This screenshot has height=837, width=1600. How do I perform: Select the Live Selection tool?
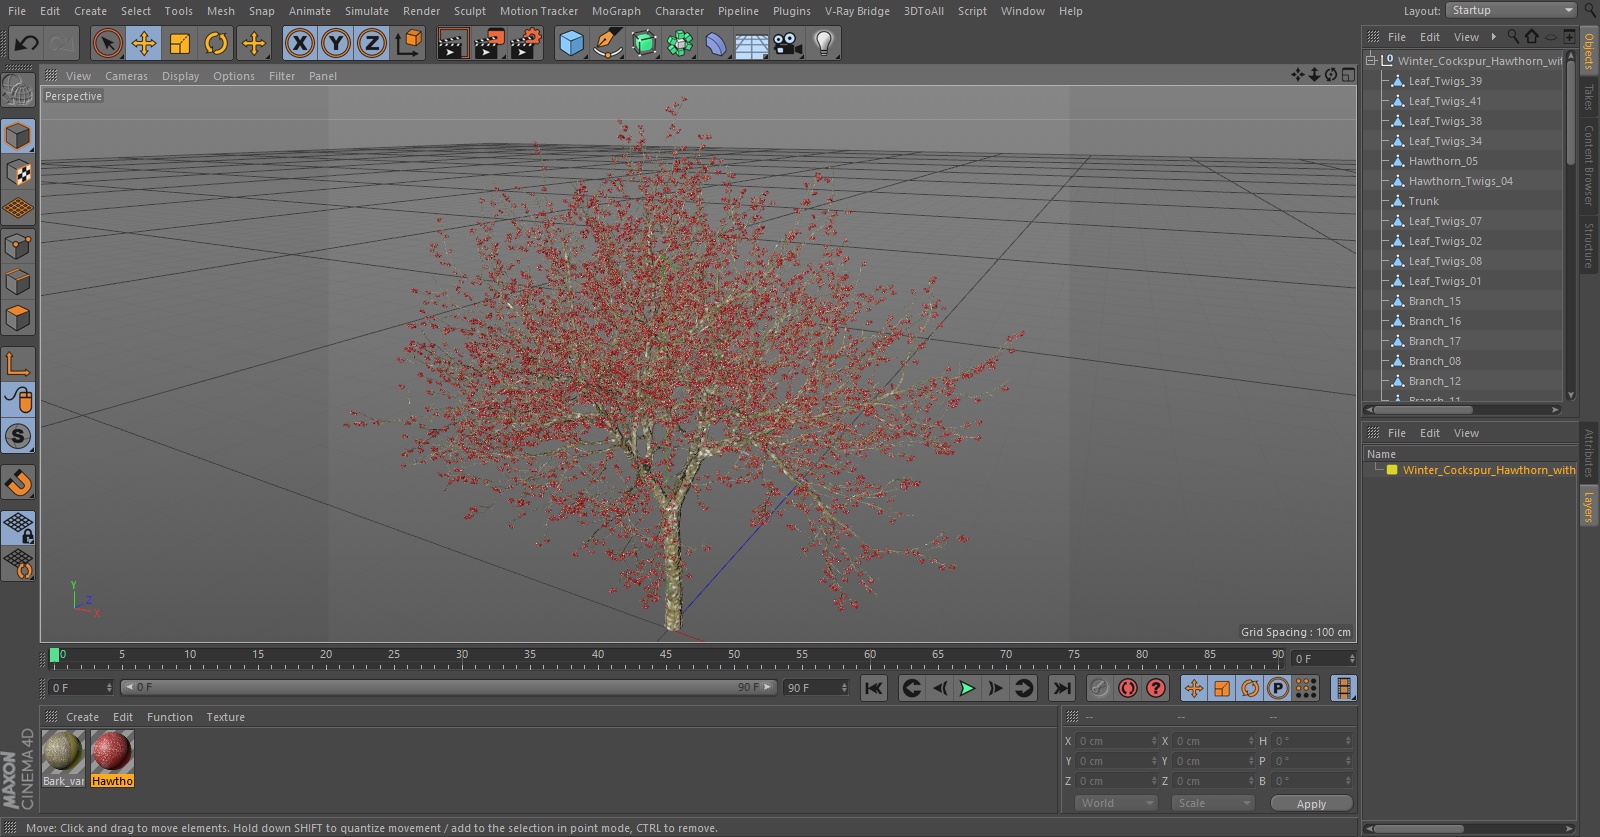107,43
